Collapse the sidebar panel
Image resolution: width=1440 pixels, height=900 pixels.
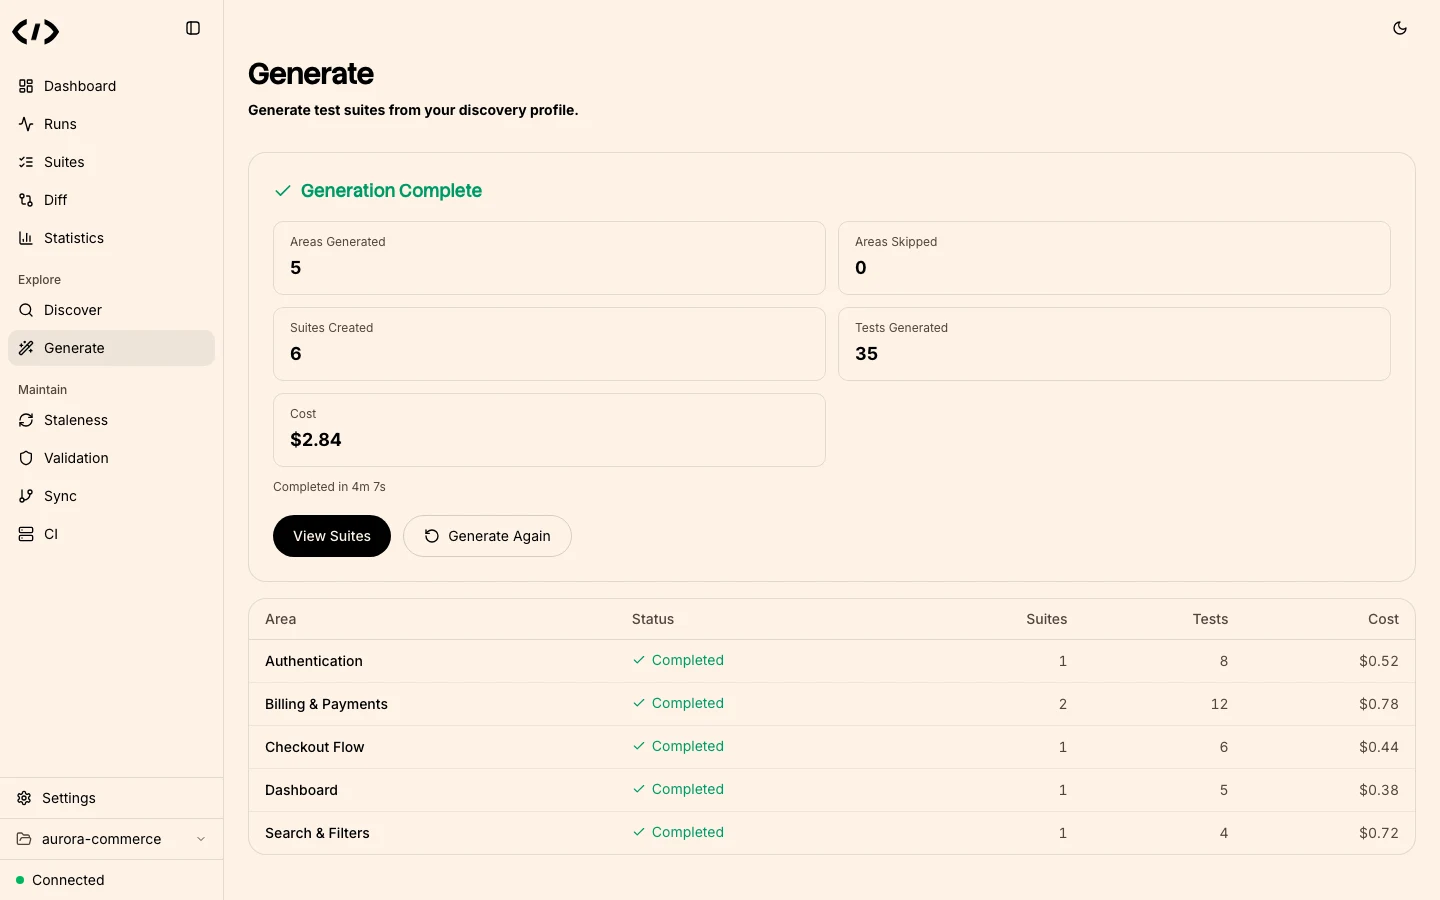pyautogui.click(x=193, y=28)
